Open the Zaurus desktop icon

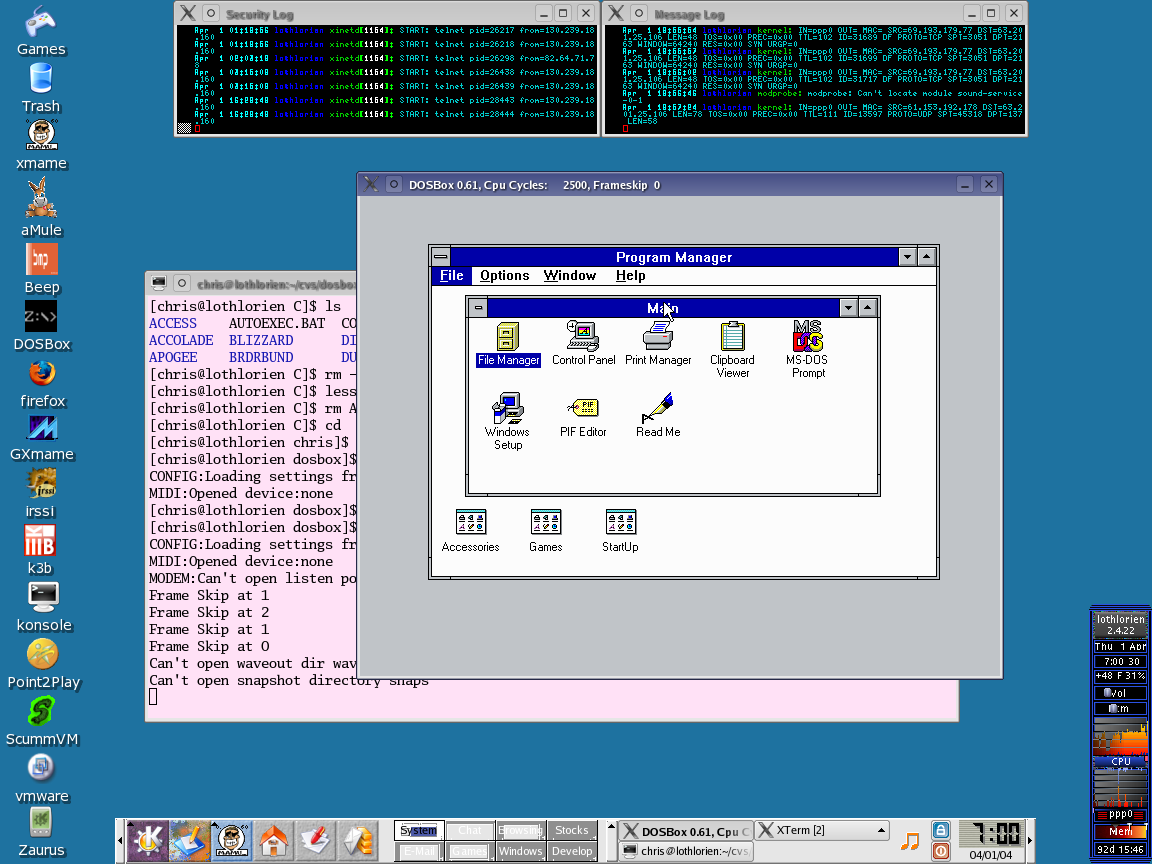coord(41,833)
